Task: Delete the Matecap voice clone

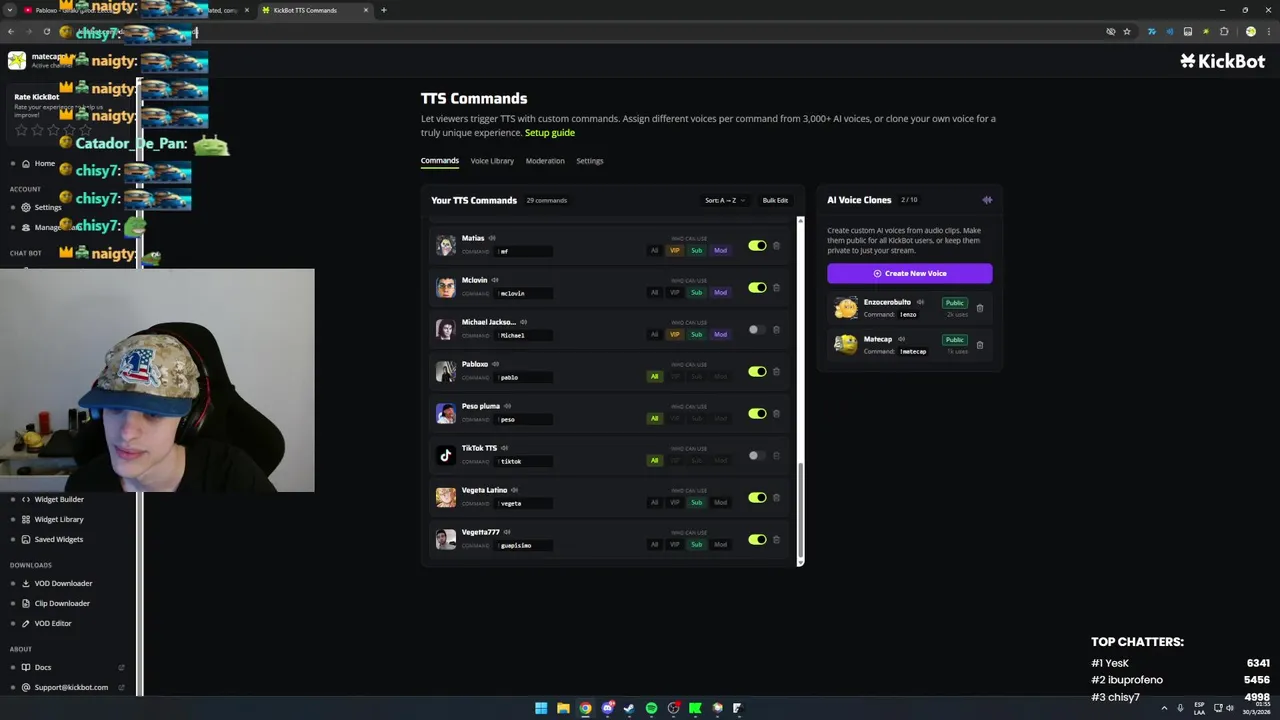Action: pyautogui.click(x=979, y=345)
